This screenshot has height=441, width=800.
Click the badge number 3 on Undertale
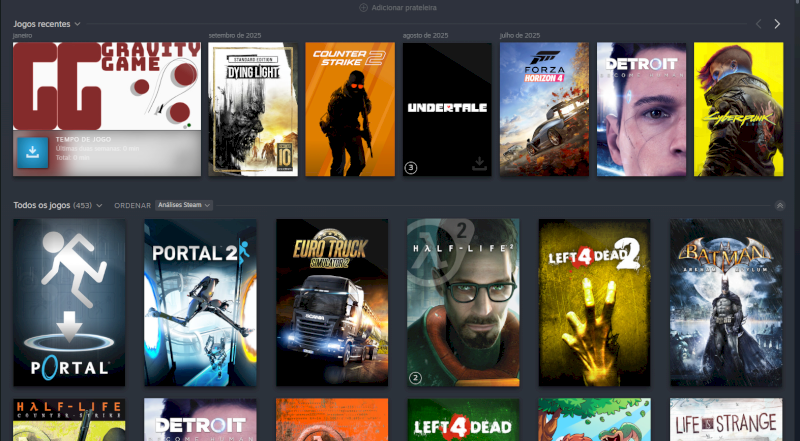411,167
